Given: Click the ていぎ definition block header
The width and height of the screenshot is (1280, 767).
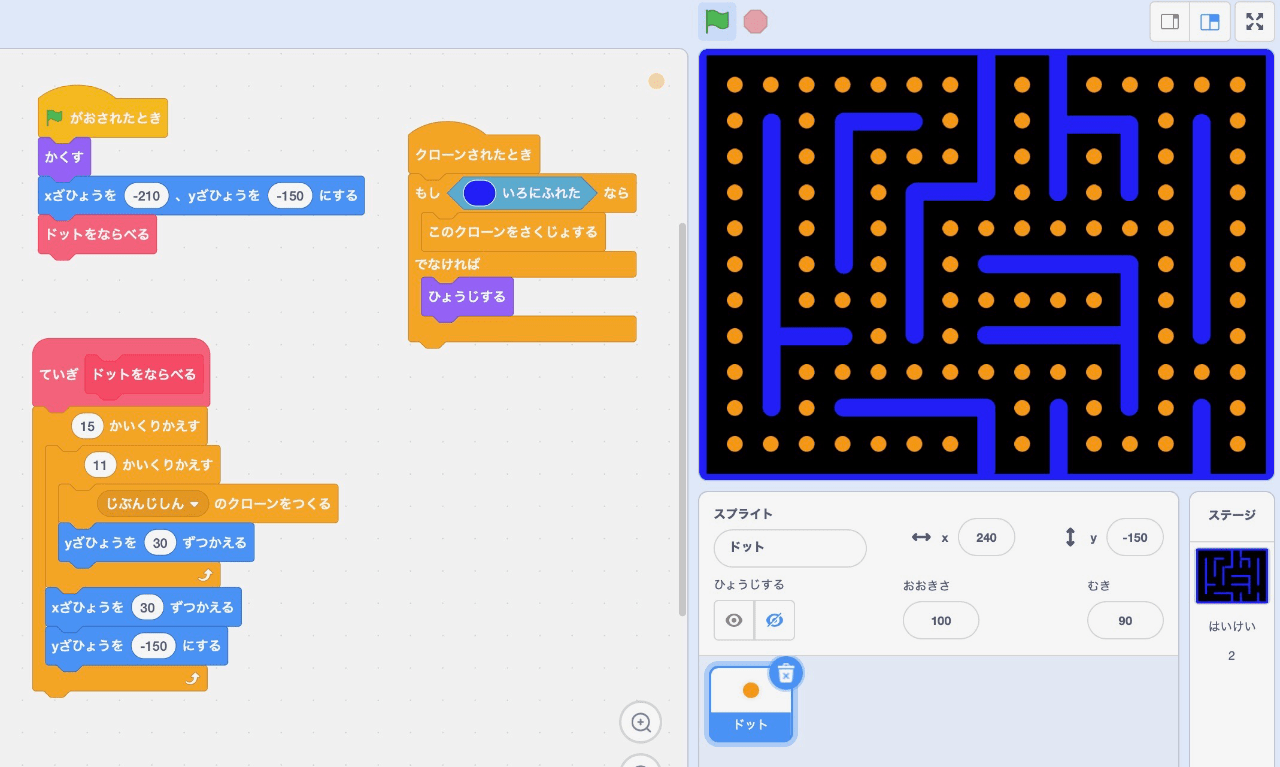Looking at the screenshot, I should pyautogui.click(x=121, y=373).
